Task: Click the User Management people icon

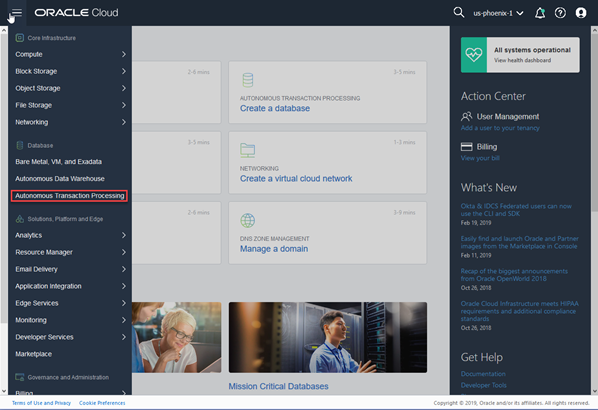Action: pos(466,116)
